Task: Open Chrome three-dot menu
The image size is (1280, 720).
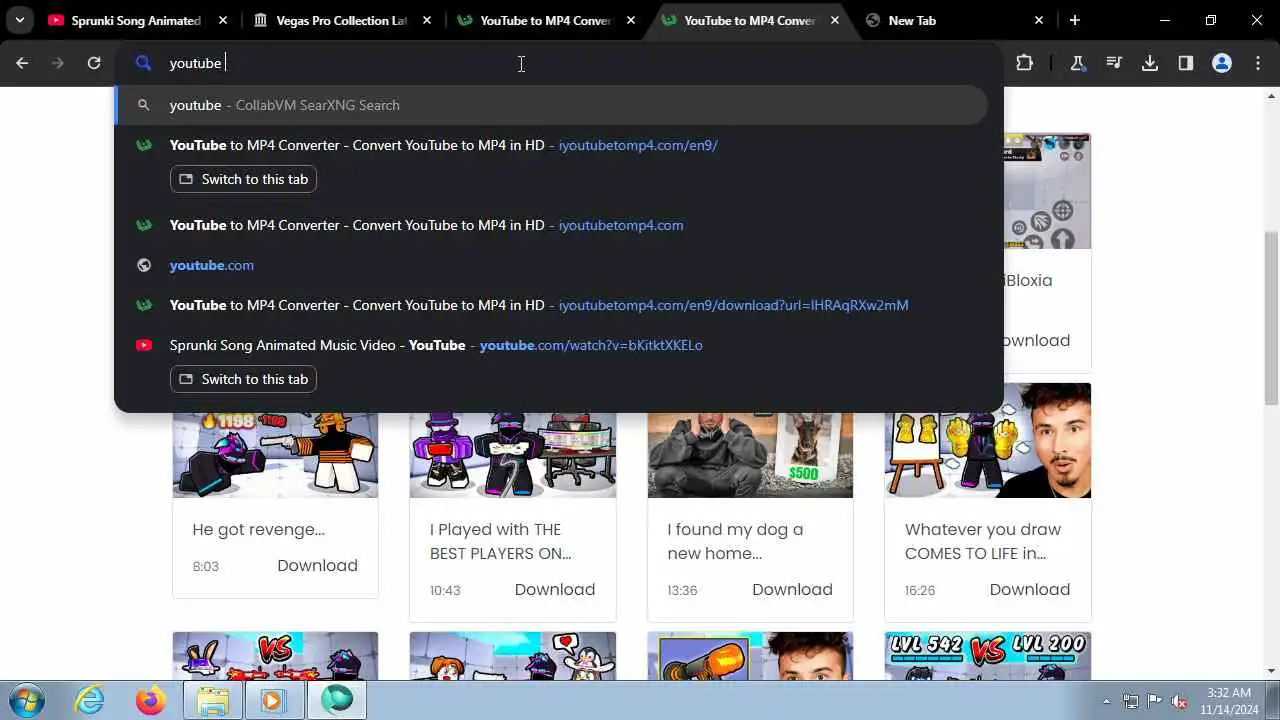Action: point(1258,63)
